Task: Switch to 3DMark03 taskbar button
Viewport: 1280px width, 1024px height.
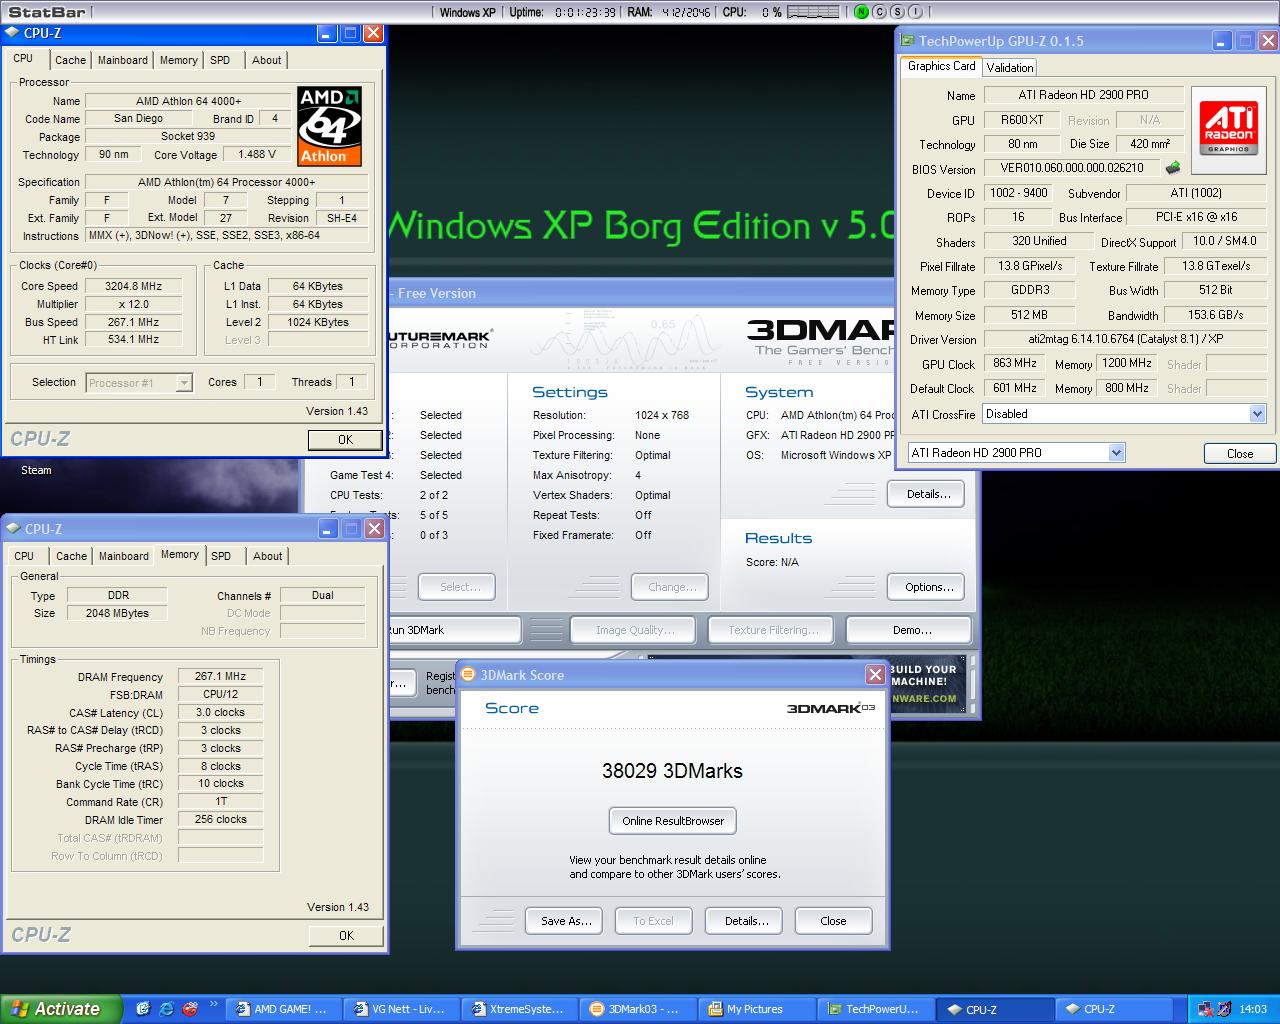Action: click(638, 1009)
